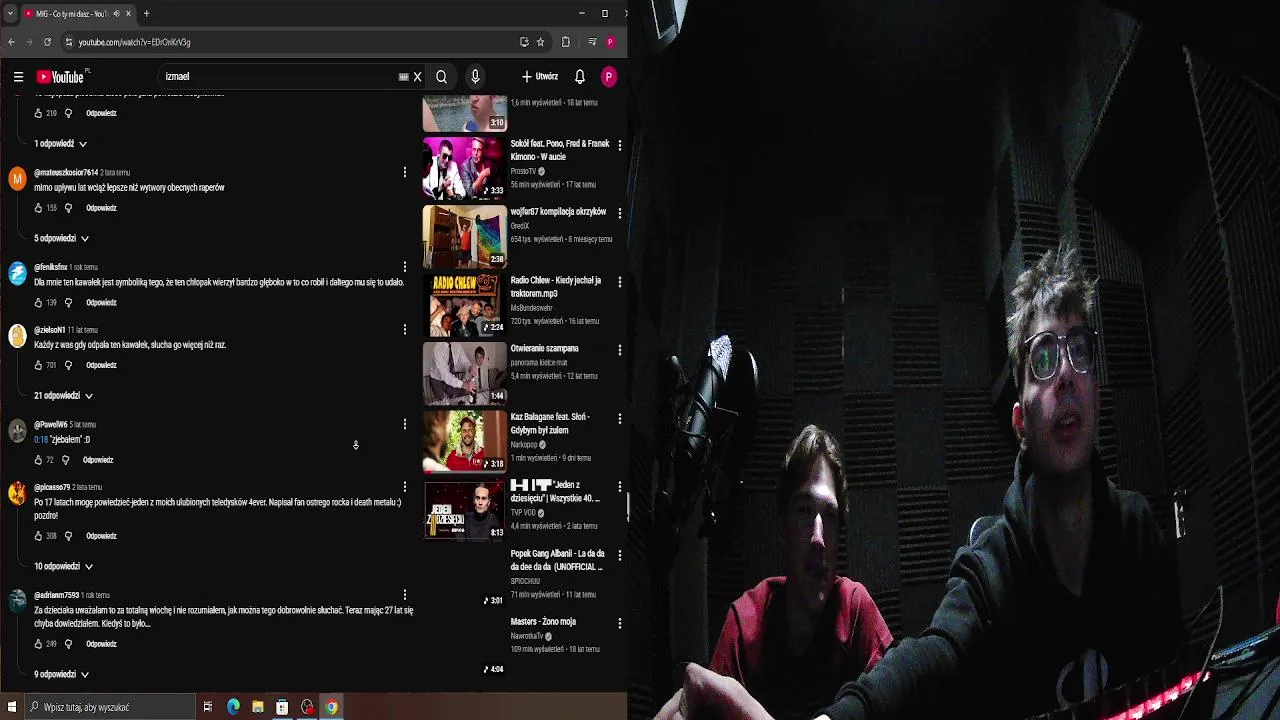
Task: Run the search with magnifier button
Action: click(x=441, y=77)
